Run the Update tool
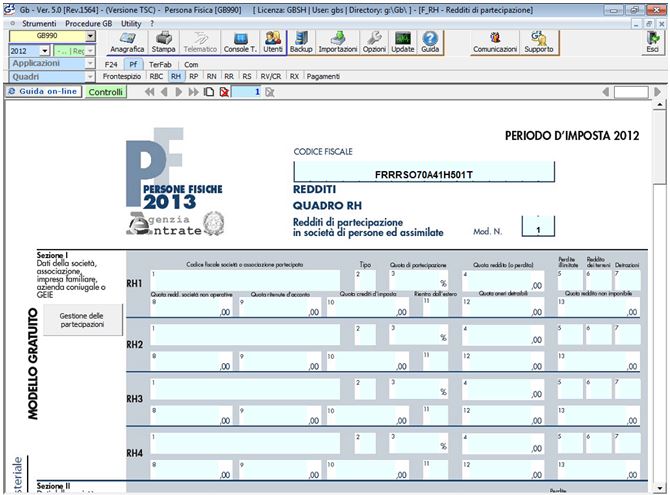 (403, 43)
